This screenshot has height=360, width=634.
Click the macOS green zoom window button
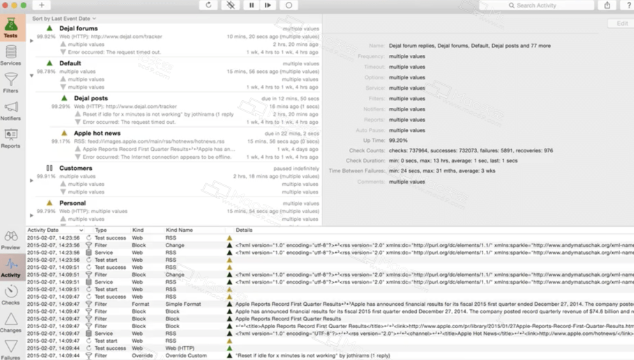click(23, 5)
